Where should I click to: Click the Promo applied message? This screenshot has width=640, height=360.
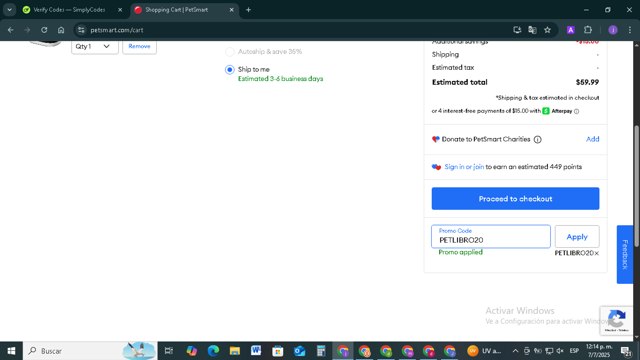460,252
